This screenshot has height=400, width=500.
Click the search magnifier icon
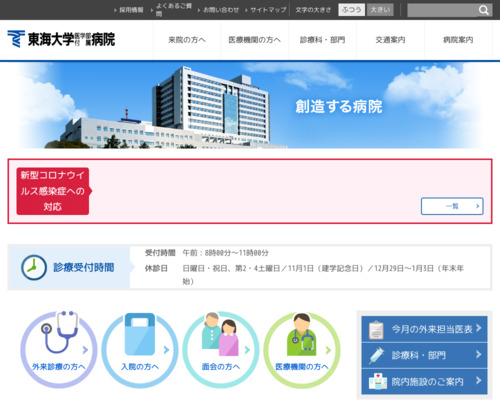point(484,10)
